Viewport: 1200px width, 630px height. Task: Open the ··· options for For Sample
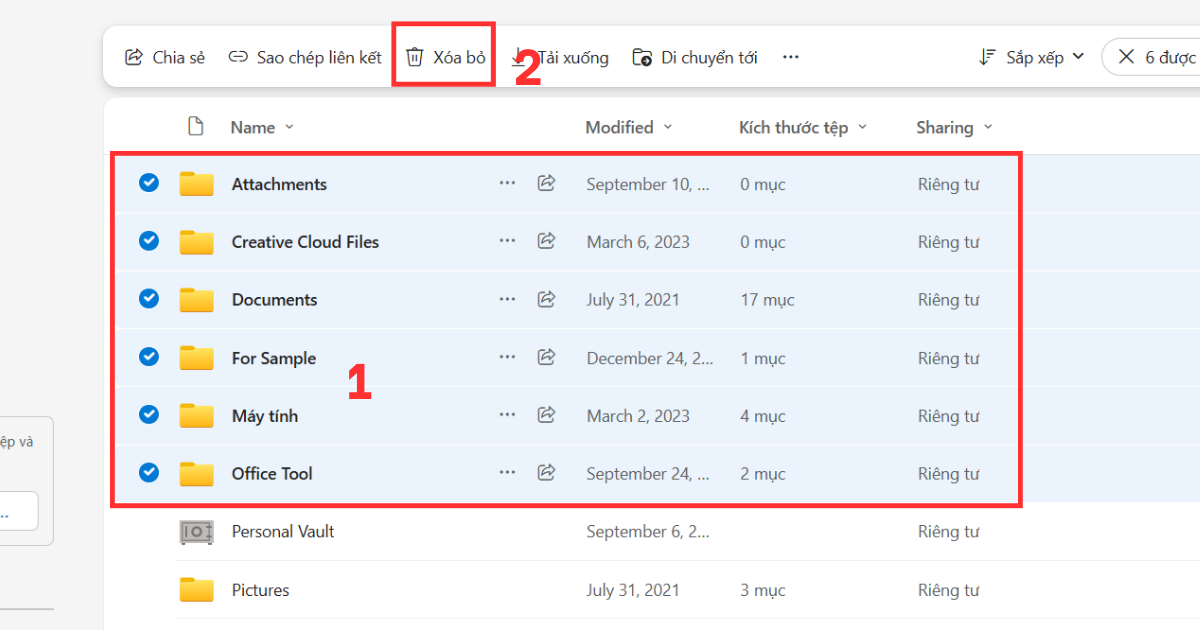click(x=507, y=357)
